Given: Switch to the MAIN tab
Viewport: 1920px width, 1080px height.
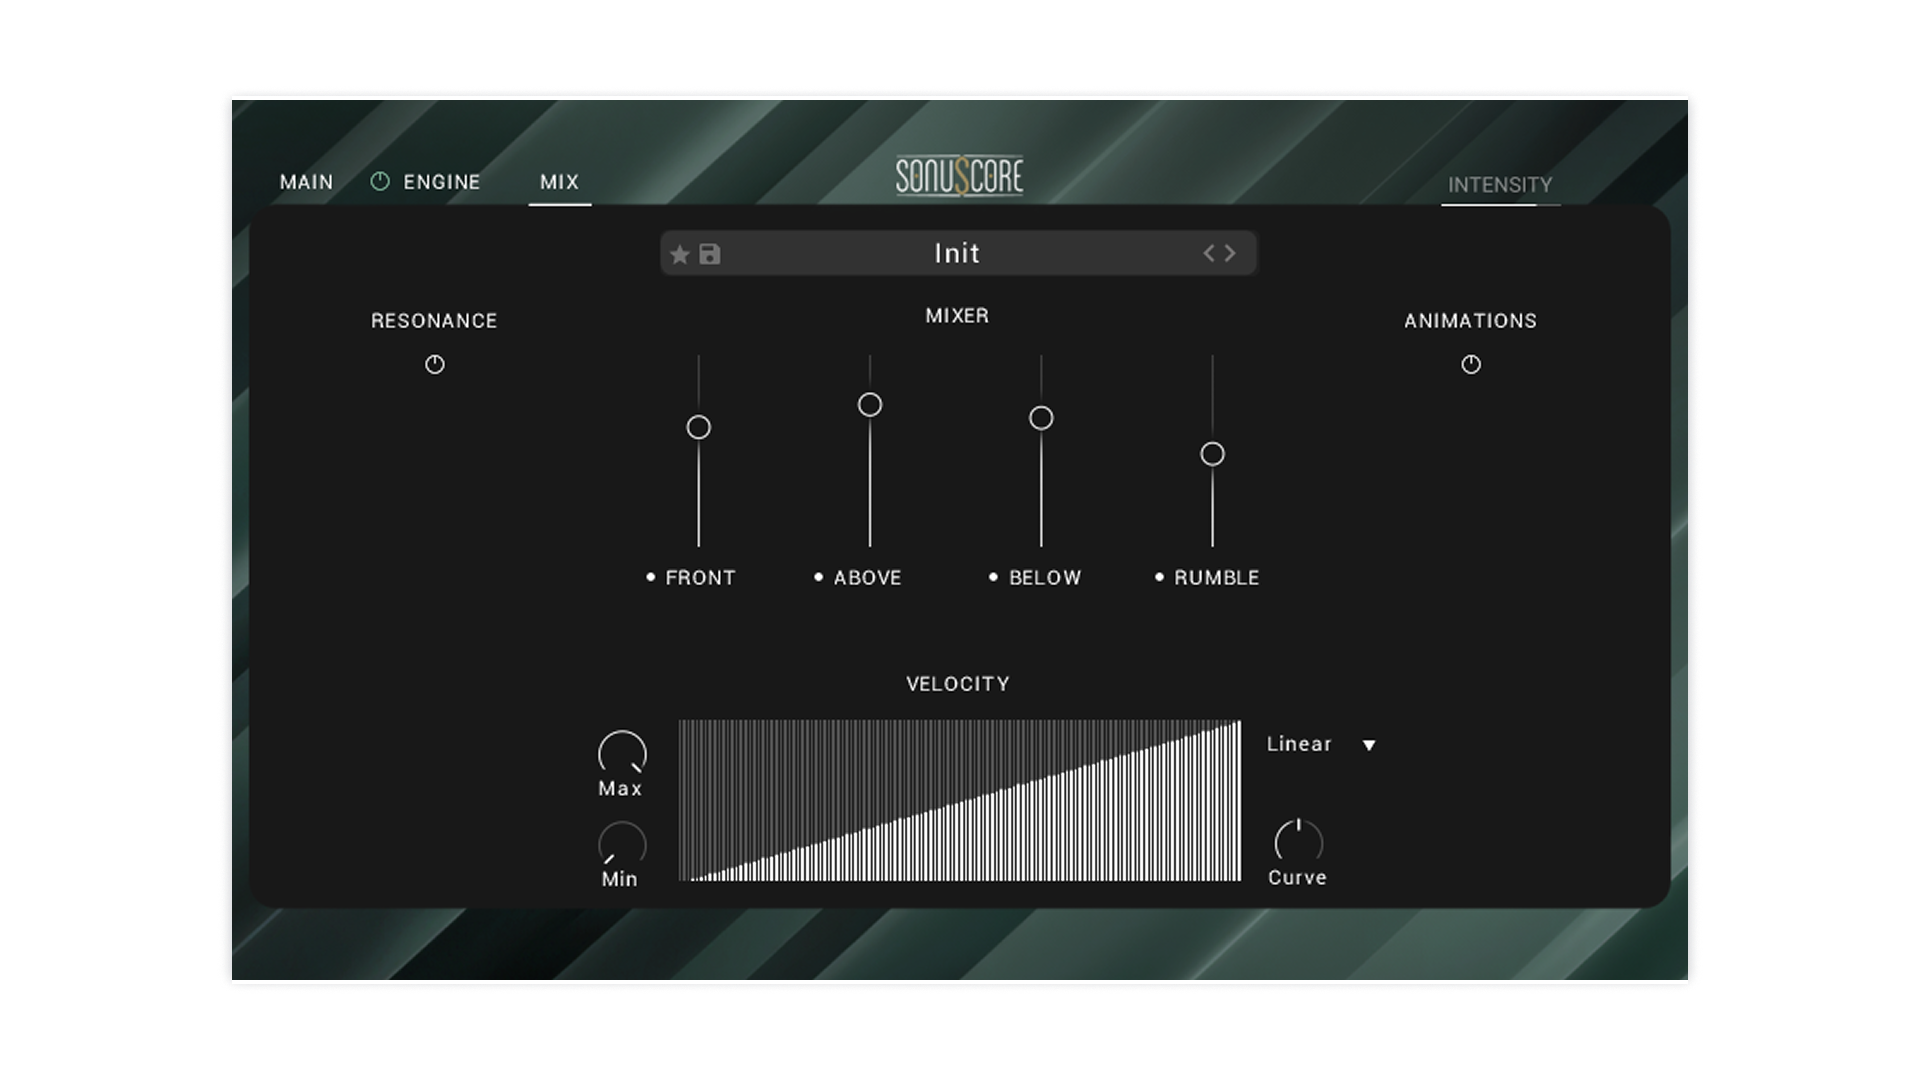Looking at the screenshot, I should coord(306,182).
